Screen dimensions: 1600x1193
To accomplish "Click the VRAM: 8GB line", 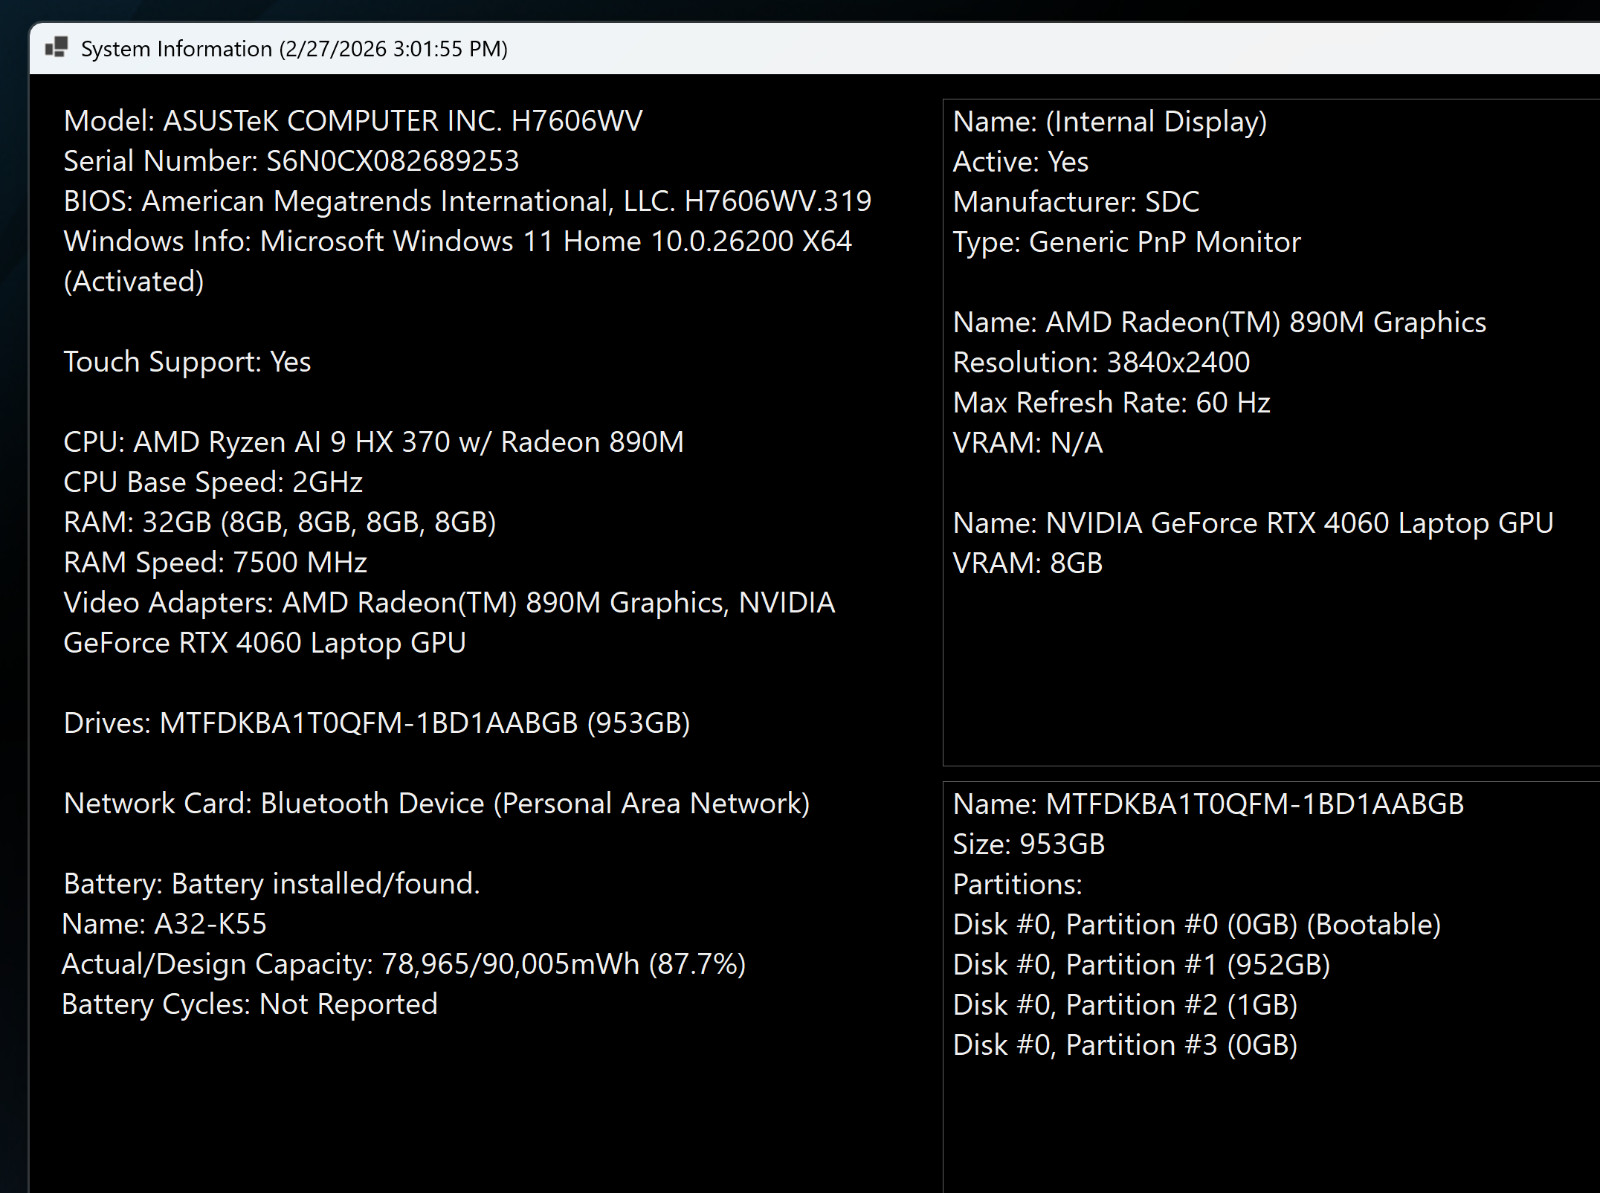I will (x=1028, y=563).
